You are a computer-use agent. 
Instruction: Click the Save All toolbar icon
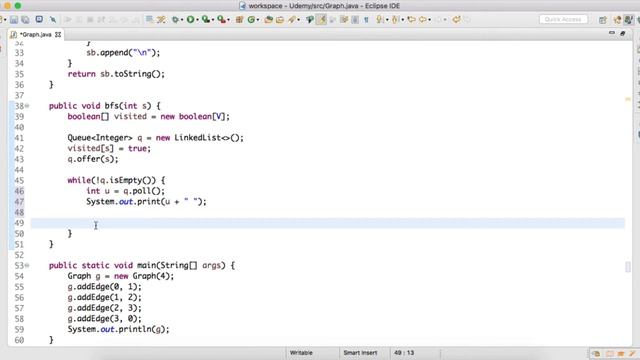coord(25,20)
